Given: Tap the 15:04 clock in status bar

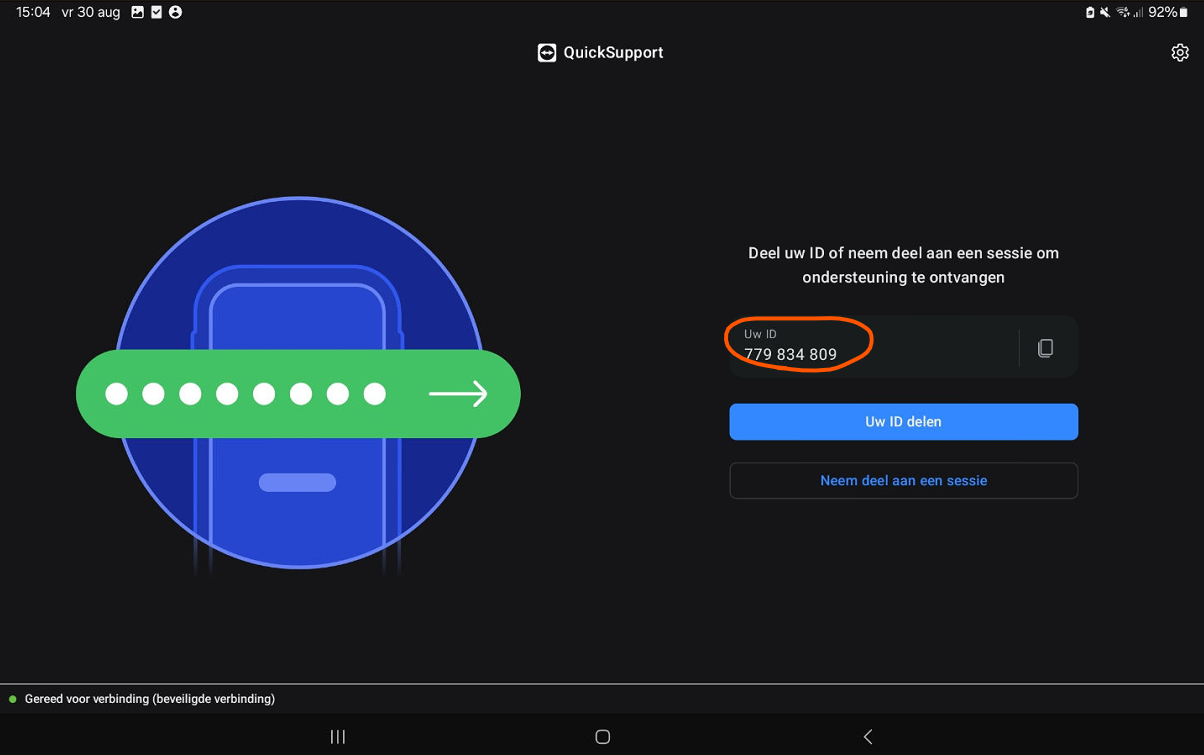Looking at the screenshot, I should [33, 12].
